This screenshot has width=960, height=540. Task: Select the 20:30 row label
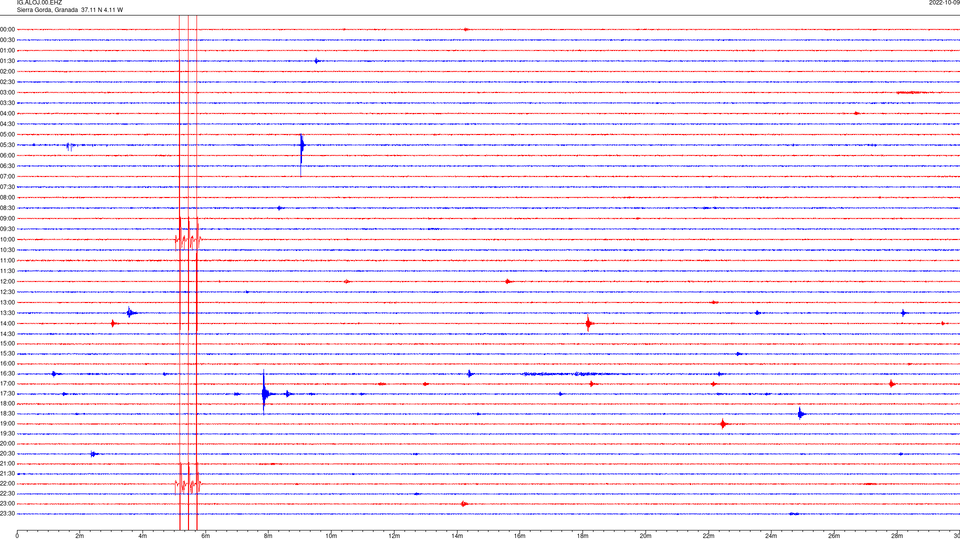pos(8,454)
